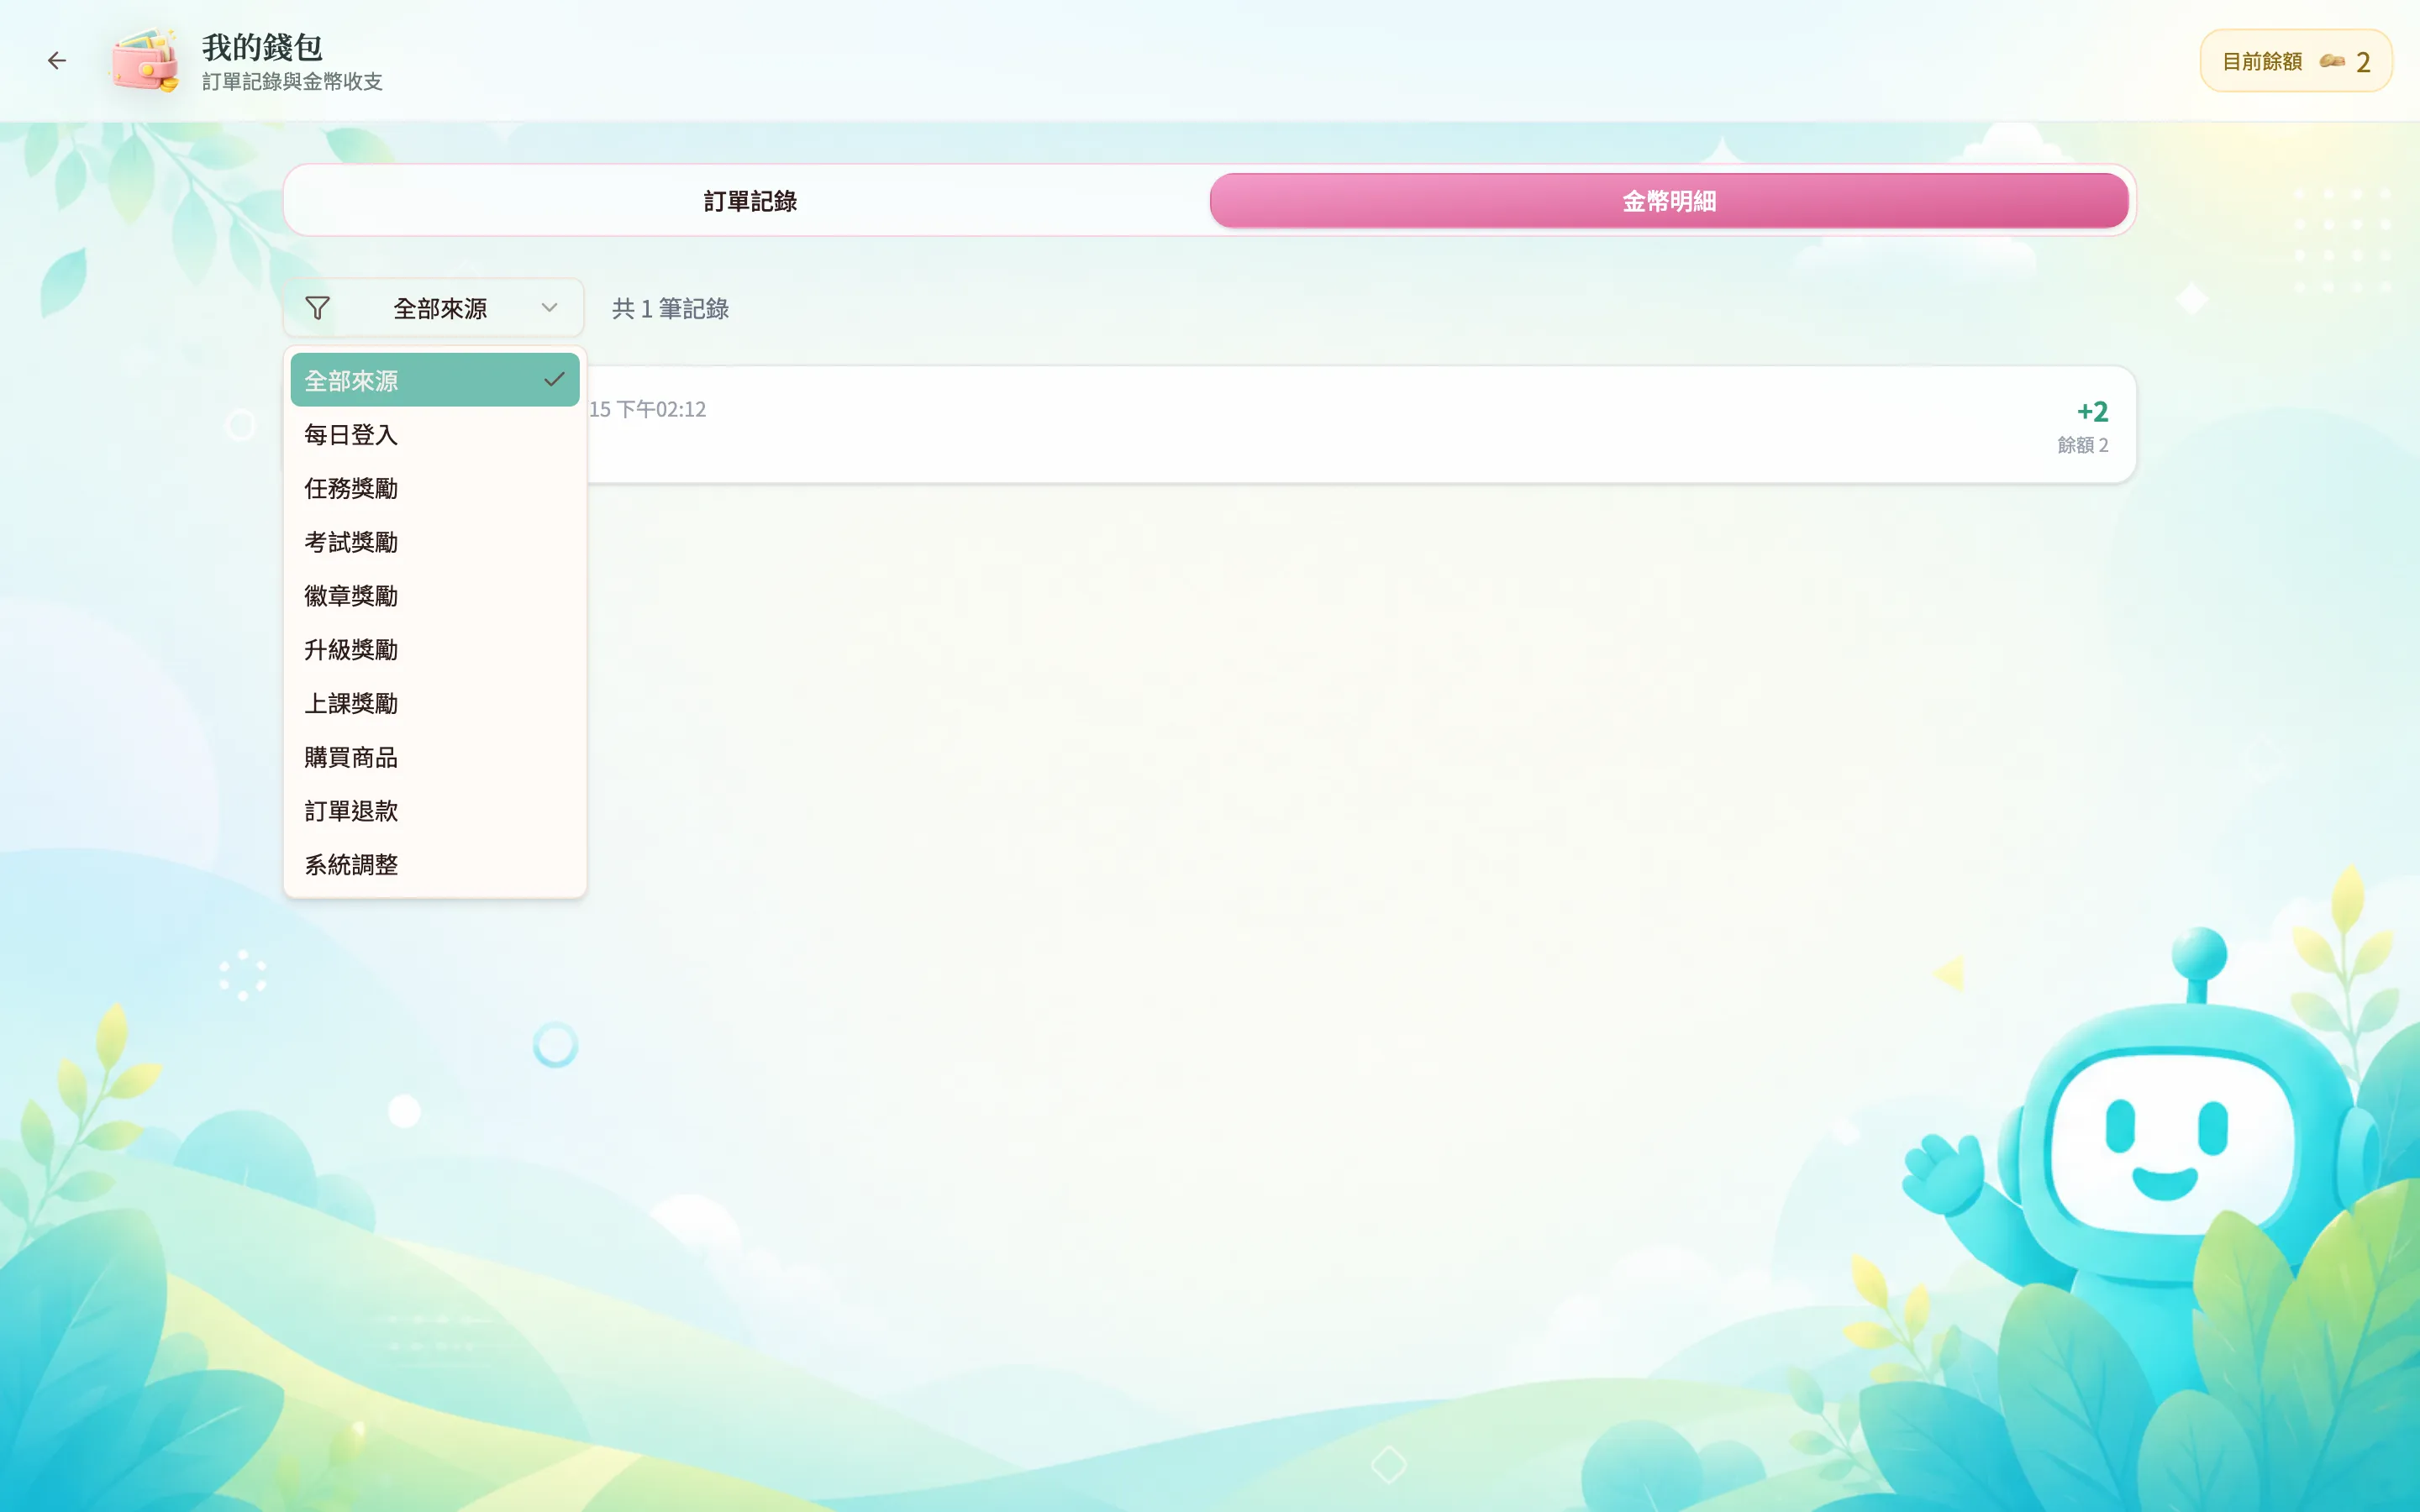Viewport: 2420px width, 1512px height.
Task: Click the pink wallet icon
Action: click(146, 60)
